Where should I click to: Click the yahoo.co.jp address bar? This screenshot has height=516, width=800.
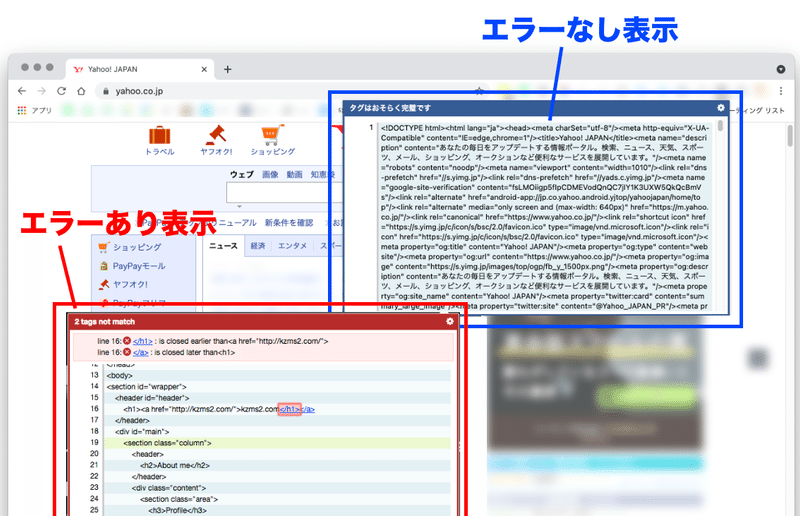tap(291, 91)
